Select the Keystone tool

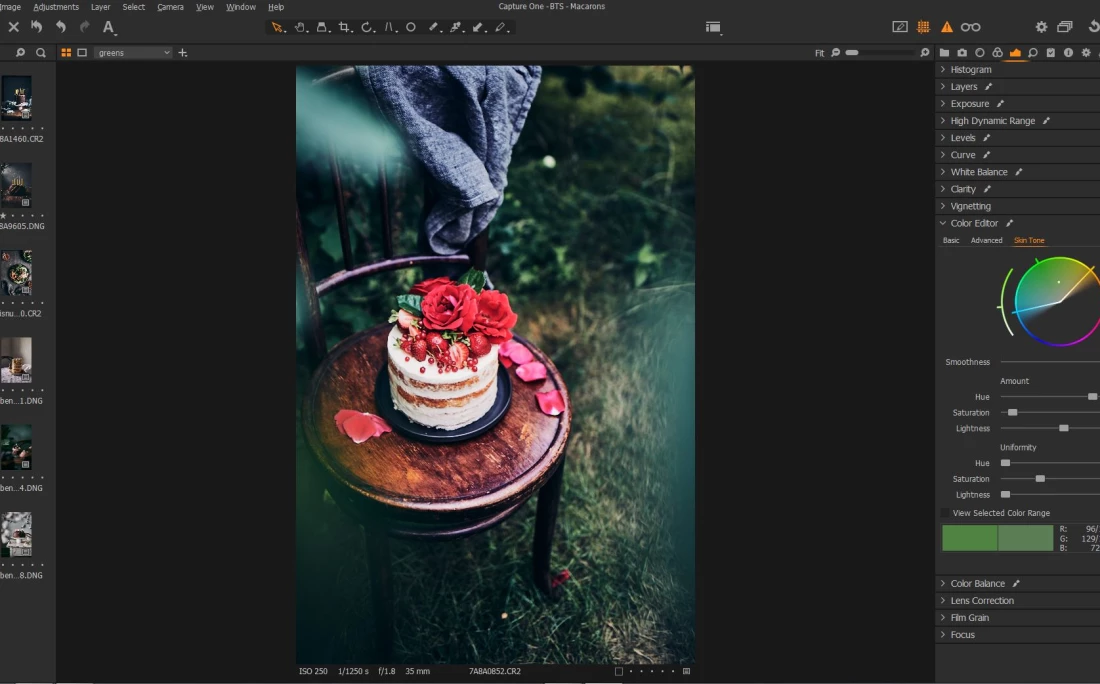pyautogui.click(x=389, y=28)
